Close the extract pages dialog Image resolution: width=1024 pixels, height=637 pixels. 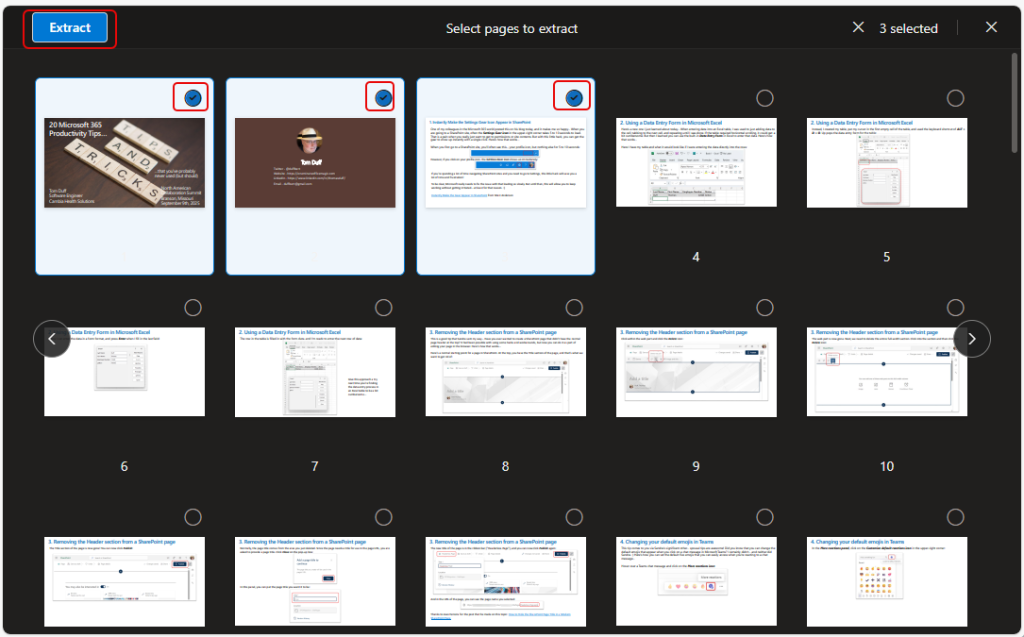[991, 27]
